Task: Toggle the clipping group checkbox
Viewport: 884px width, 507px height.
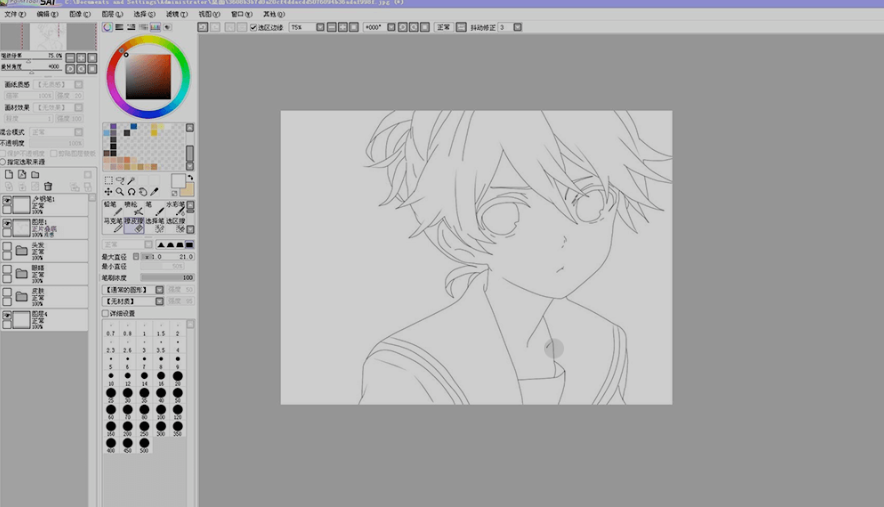Action: point(54,153)
